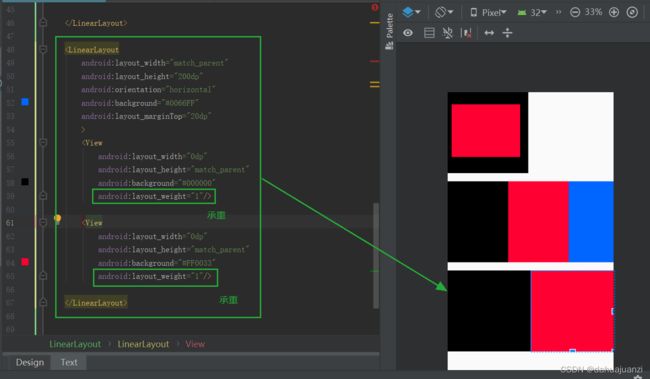Click the distribute vertically icon
Image resolution: width=650 pixels, height=379 pixels.
[x=507, y=33]
